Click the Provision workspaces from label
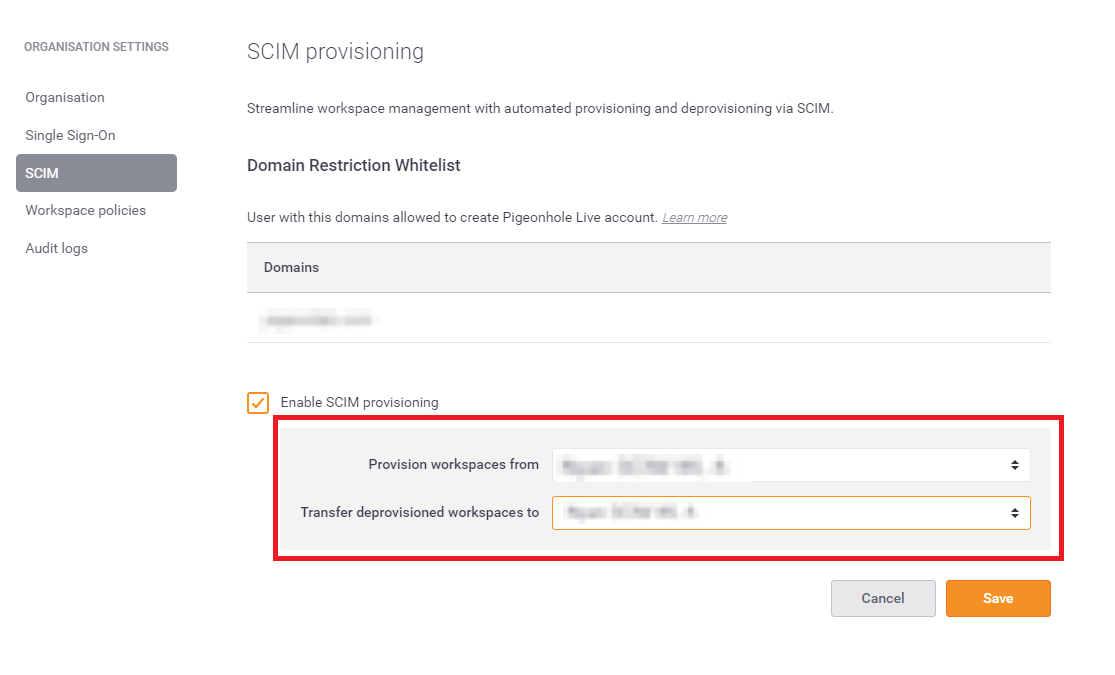This screenshot has height=675, width=1115. 453,464
